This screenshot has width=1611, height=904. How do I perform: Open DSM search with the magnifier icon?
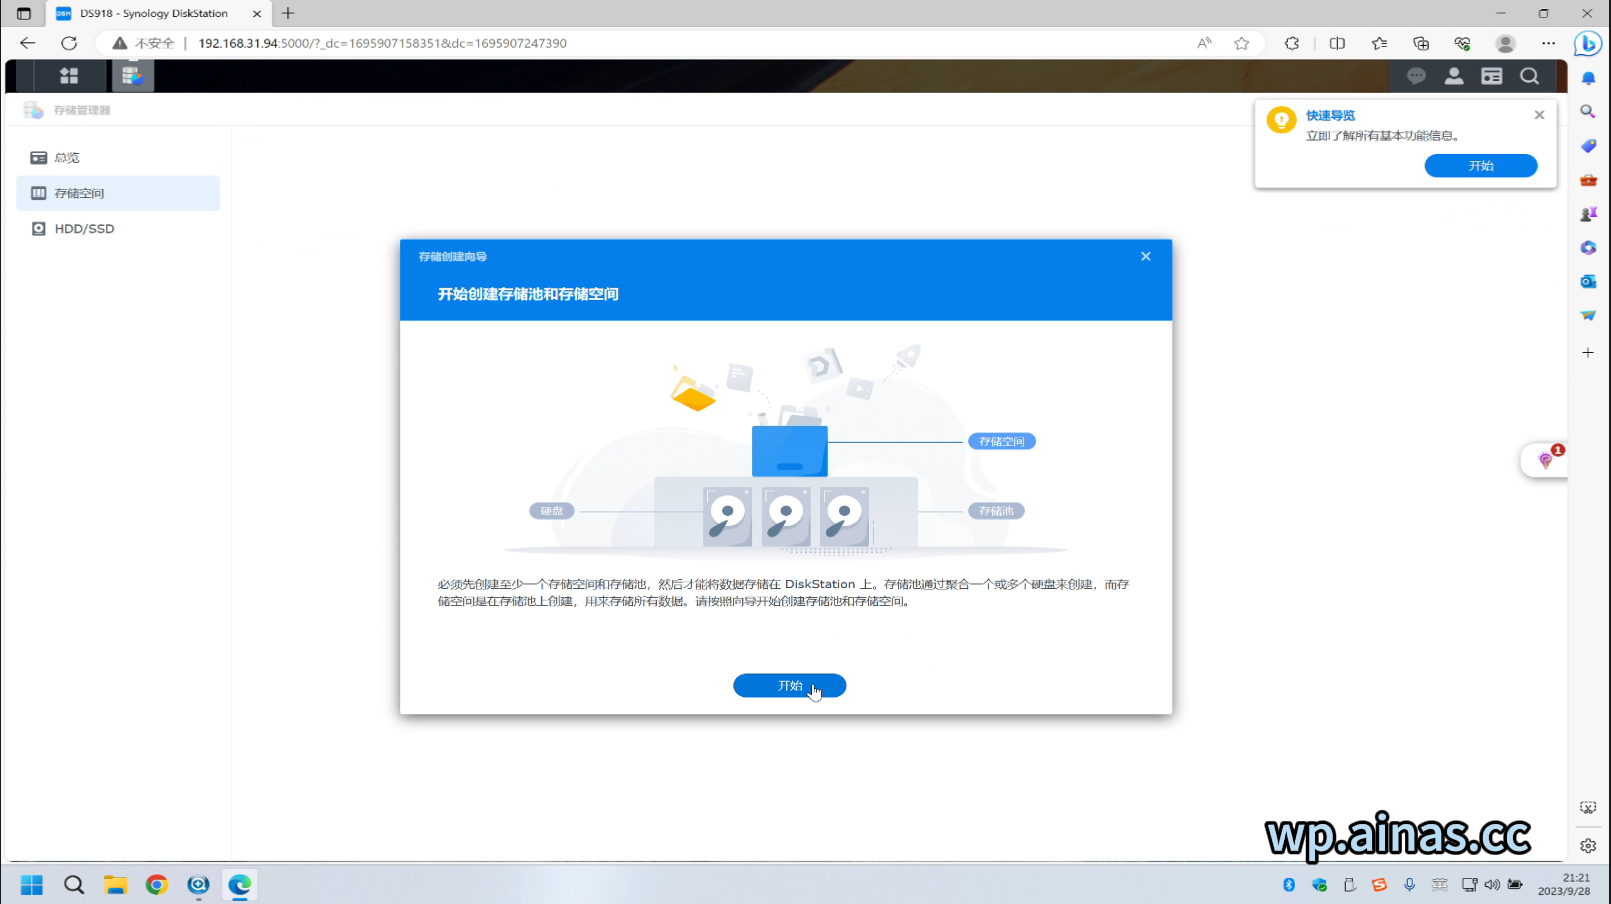[1529, 75]
